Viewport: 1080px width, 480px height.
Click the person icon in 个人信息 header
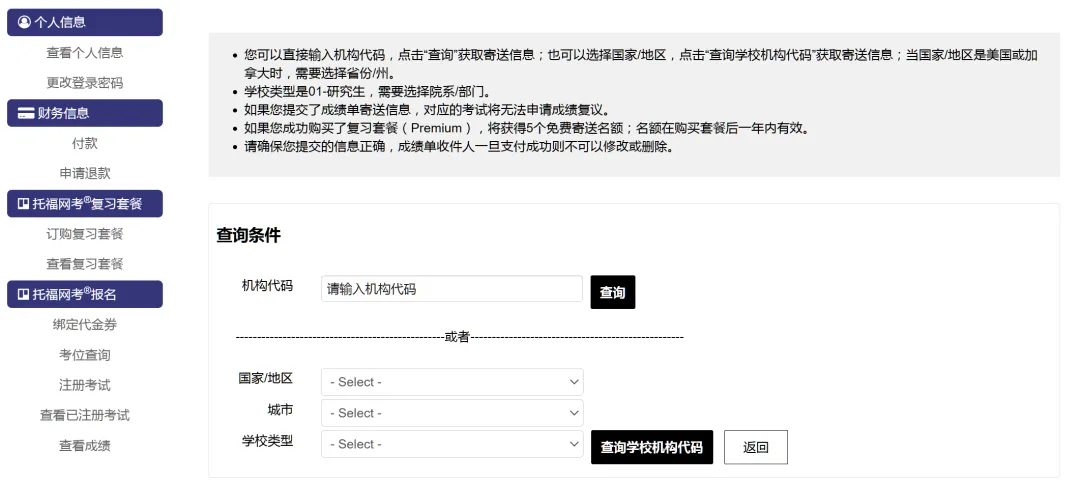coord(24,22)
